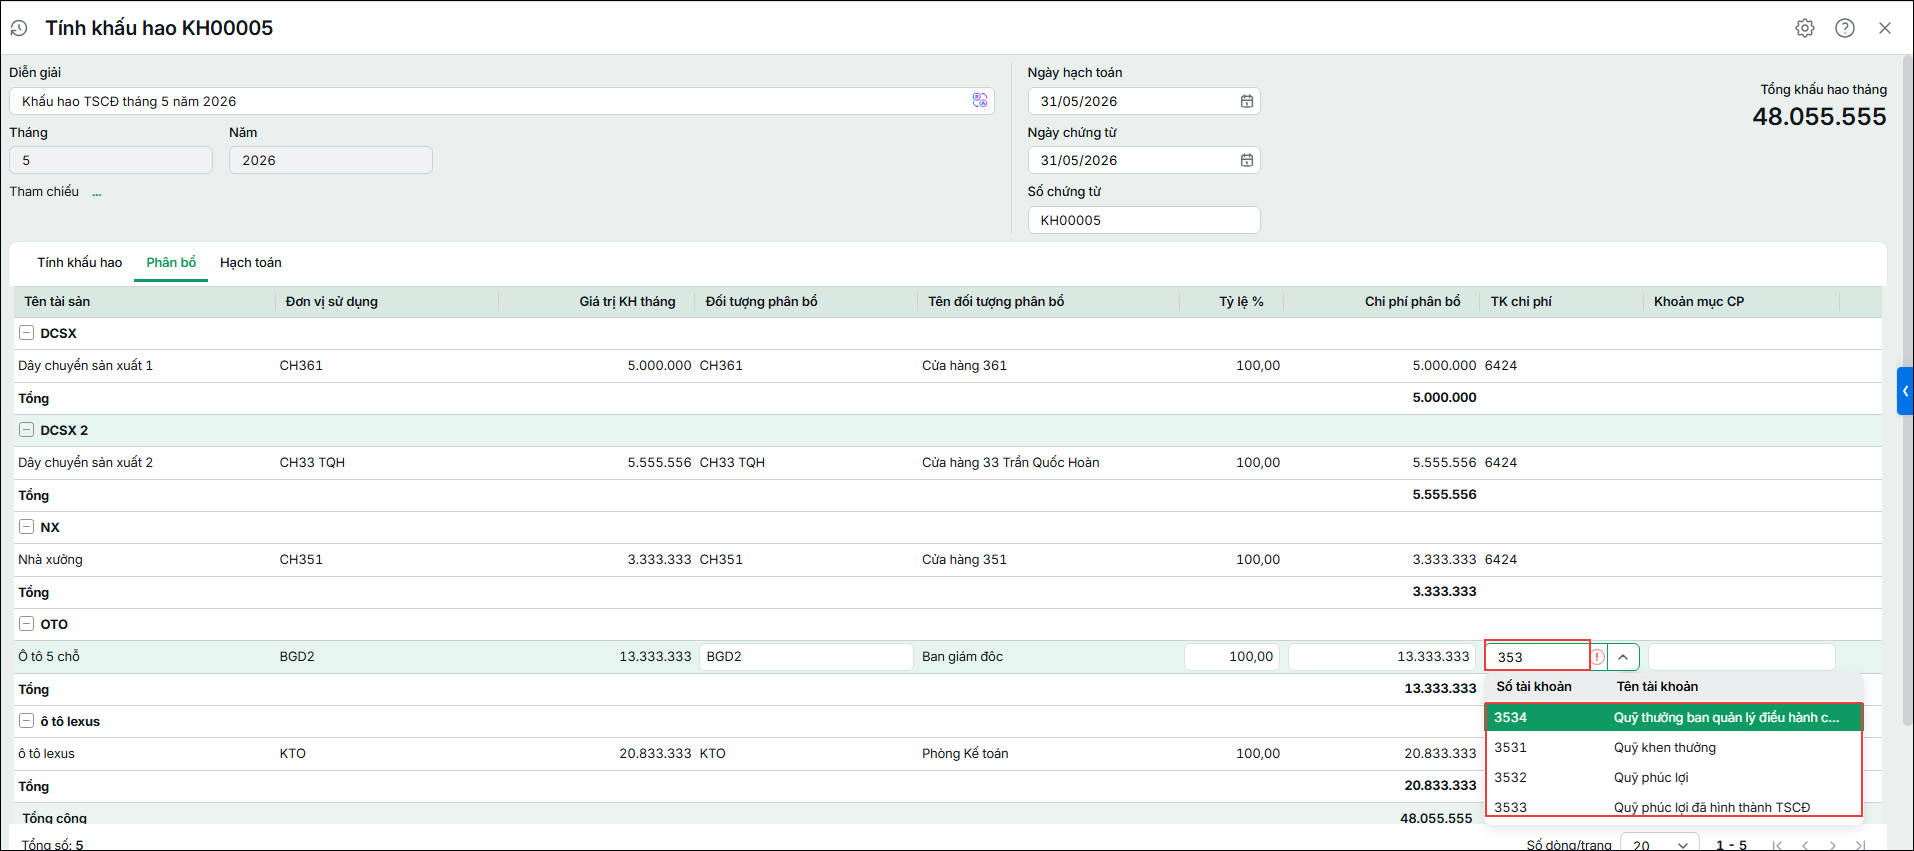Image resolution: width=1914 pixels, height=851 pixels.
Task: Choose account 3532 Quỹ phúc lợi
Action: 1673,777
